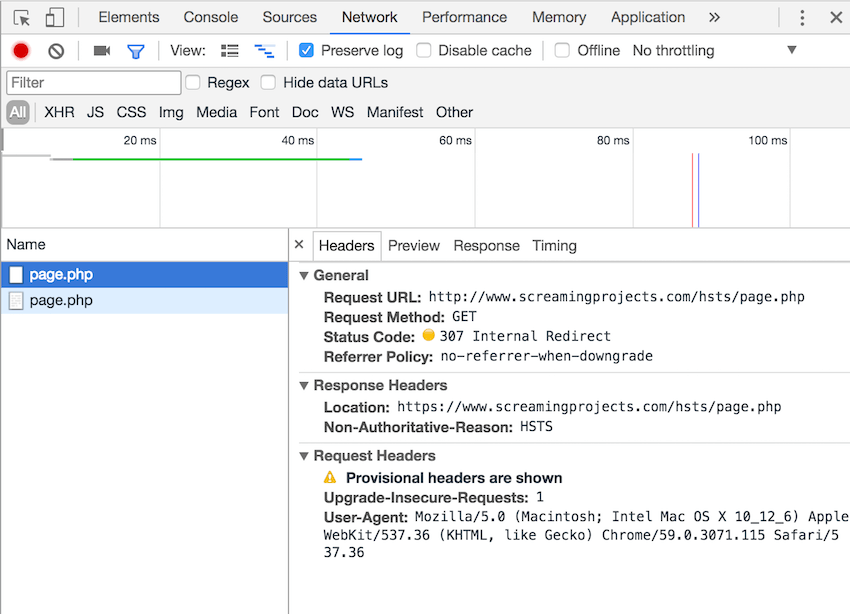Collapse the Request Headers section
850x614 pixels.
tap(304, 456)
